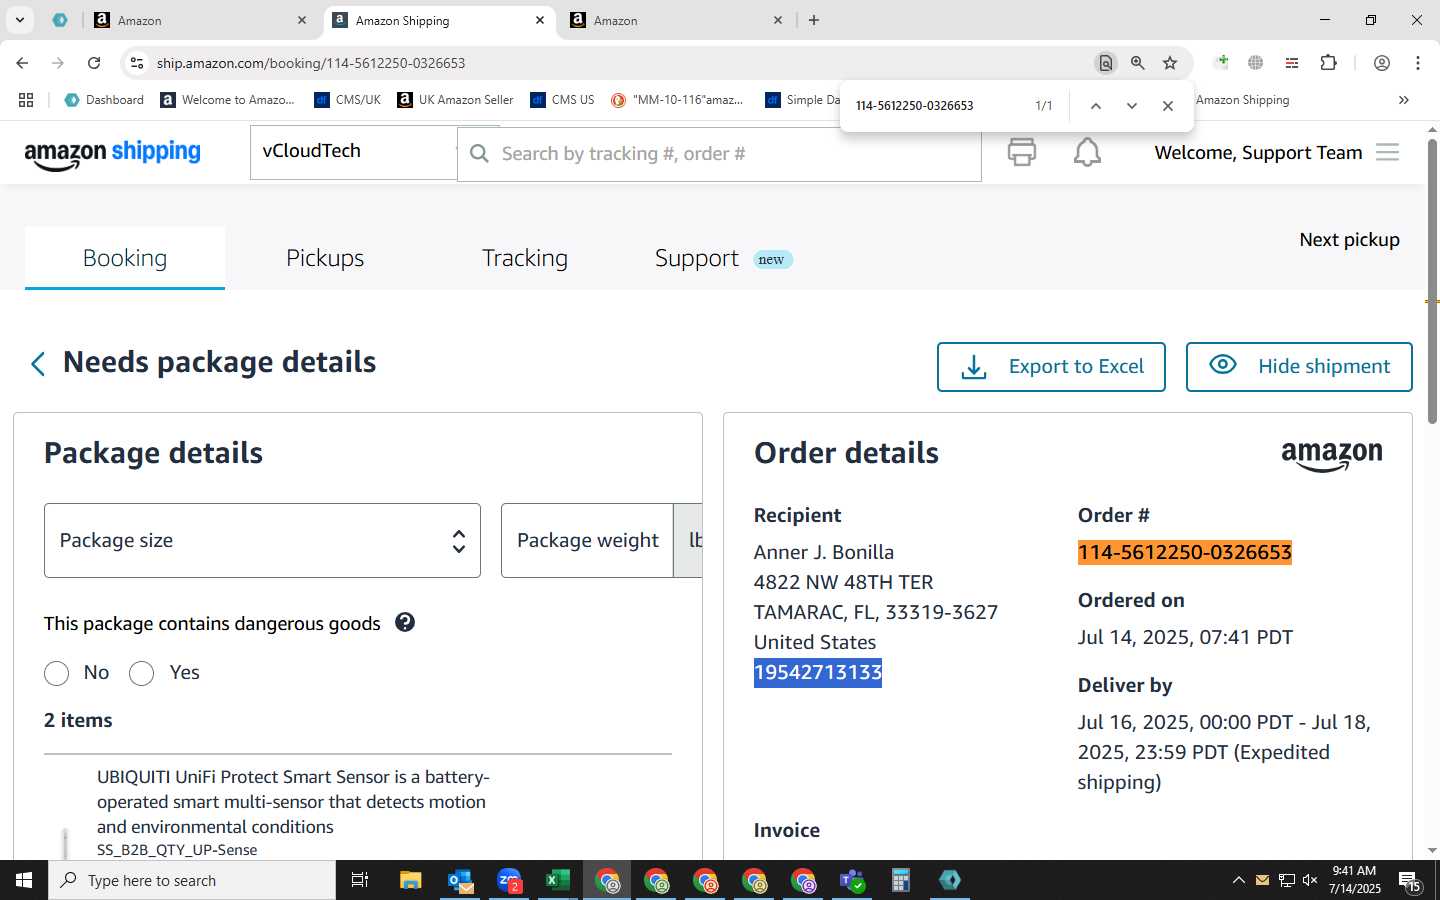This screenshot has width=1440, height=900.
Task: Close the Amazon Shipping browser tab
Action: point(540,20)
